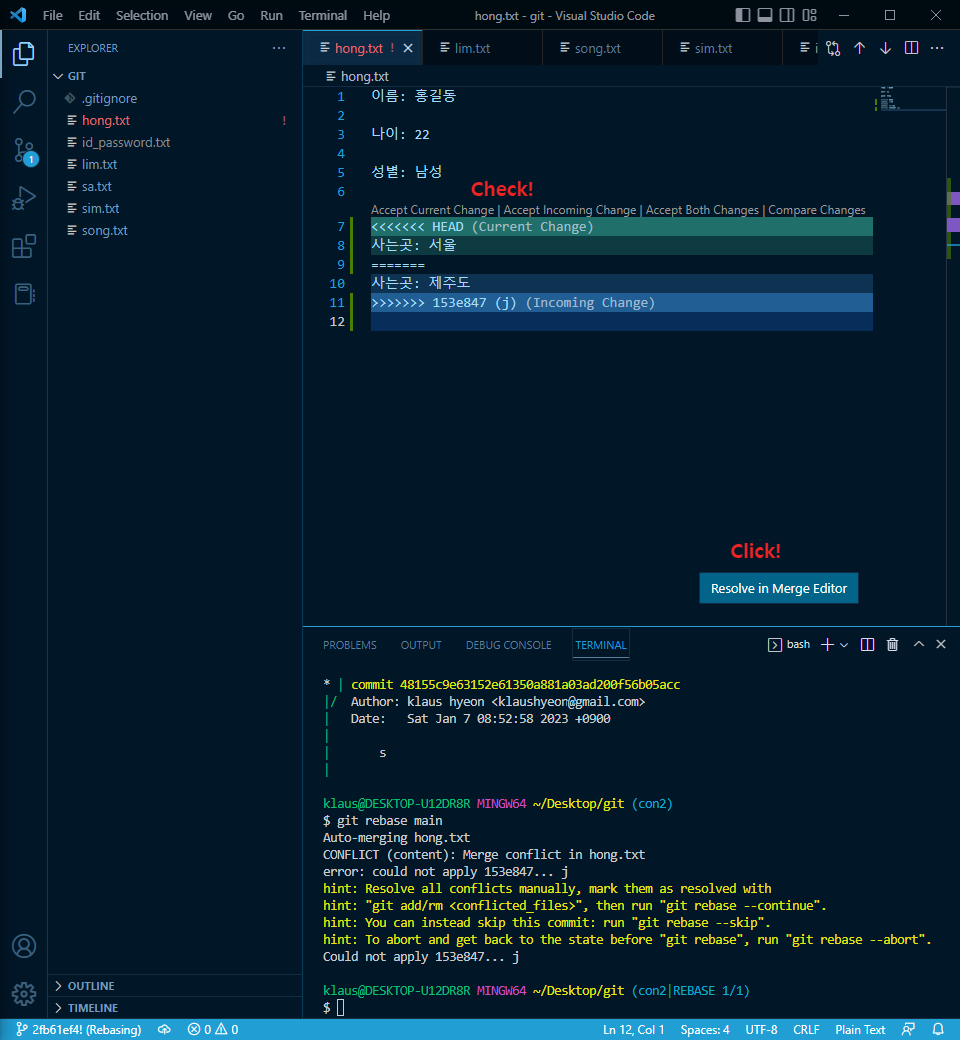Open the Terminal menu
Viewport: 960px width, 1040px height.
pos(322,15)
